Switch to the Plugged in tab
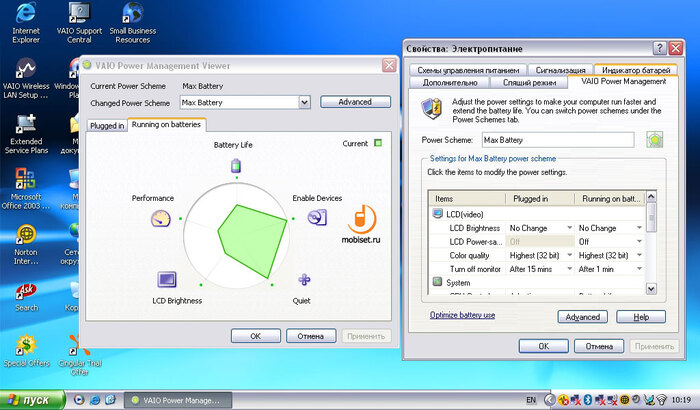Viewport: 700px width, 410px height. (107, 126)
